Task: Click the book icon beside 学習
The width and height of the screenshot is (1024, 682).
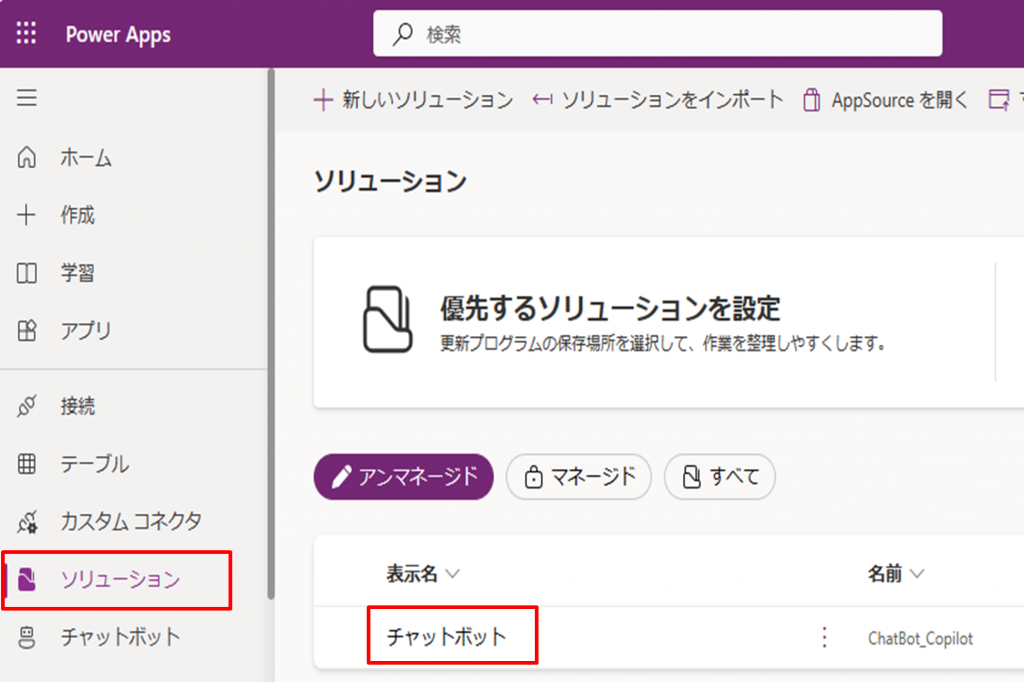Action: point(27,272)
